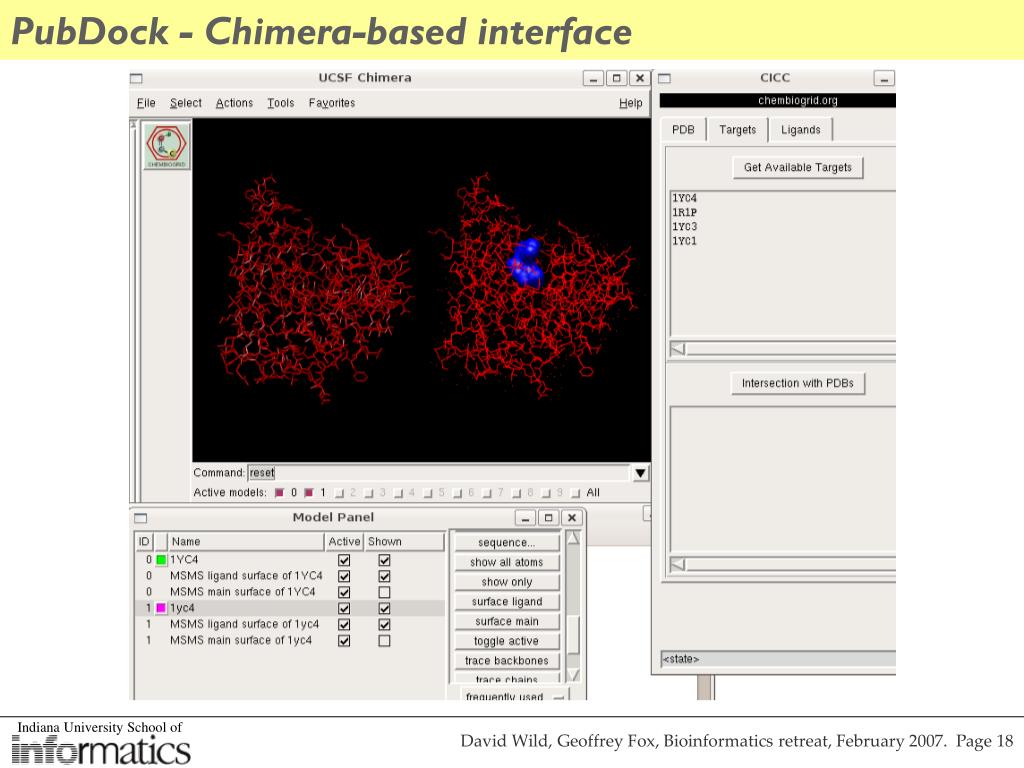Click the toggle active button

tap(507, 641)
